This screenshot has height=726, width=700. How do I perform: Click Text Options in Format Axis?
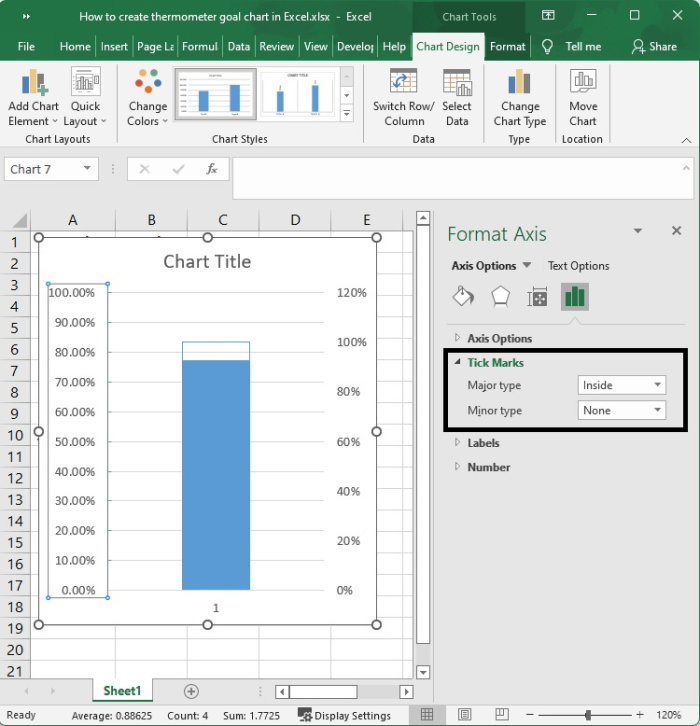point(578,266)
